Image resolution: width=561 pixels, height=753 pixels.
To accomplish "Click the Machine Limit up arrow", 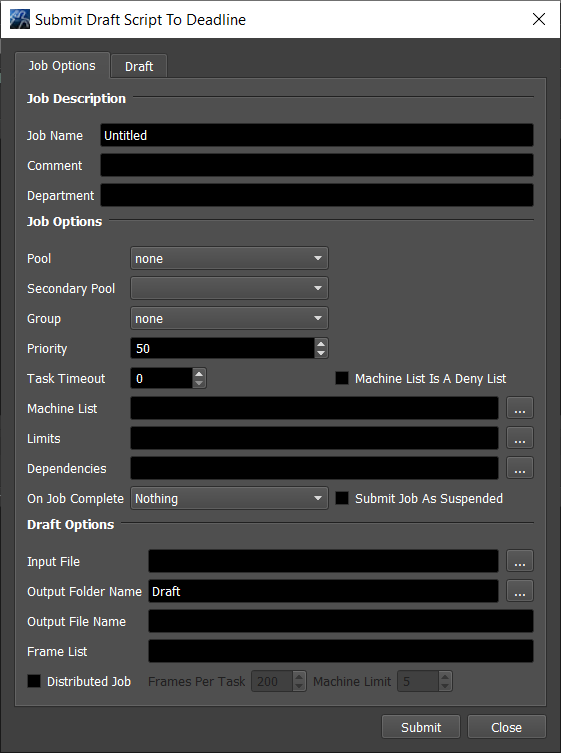I will point(445,676).
